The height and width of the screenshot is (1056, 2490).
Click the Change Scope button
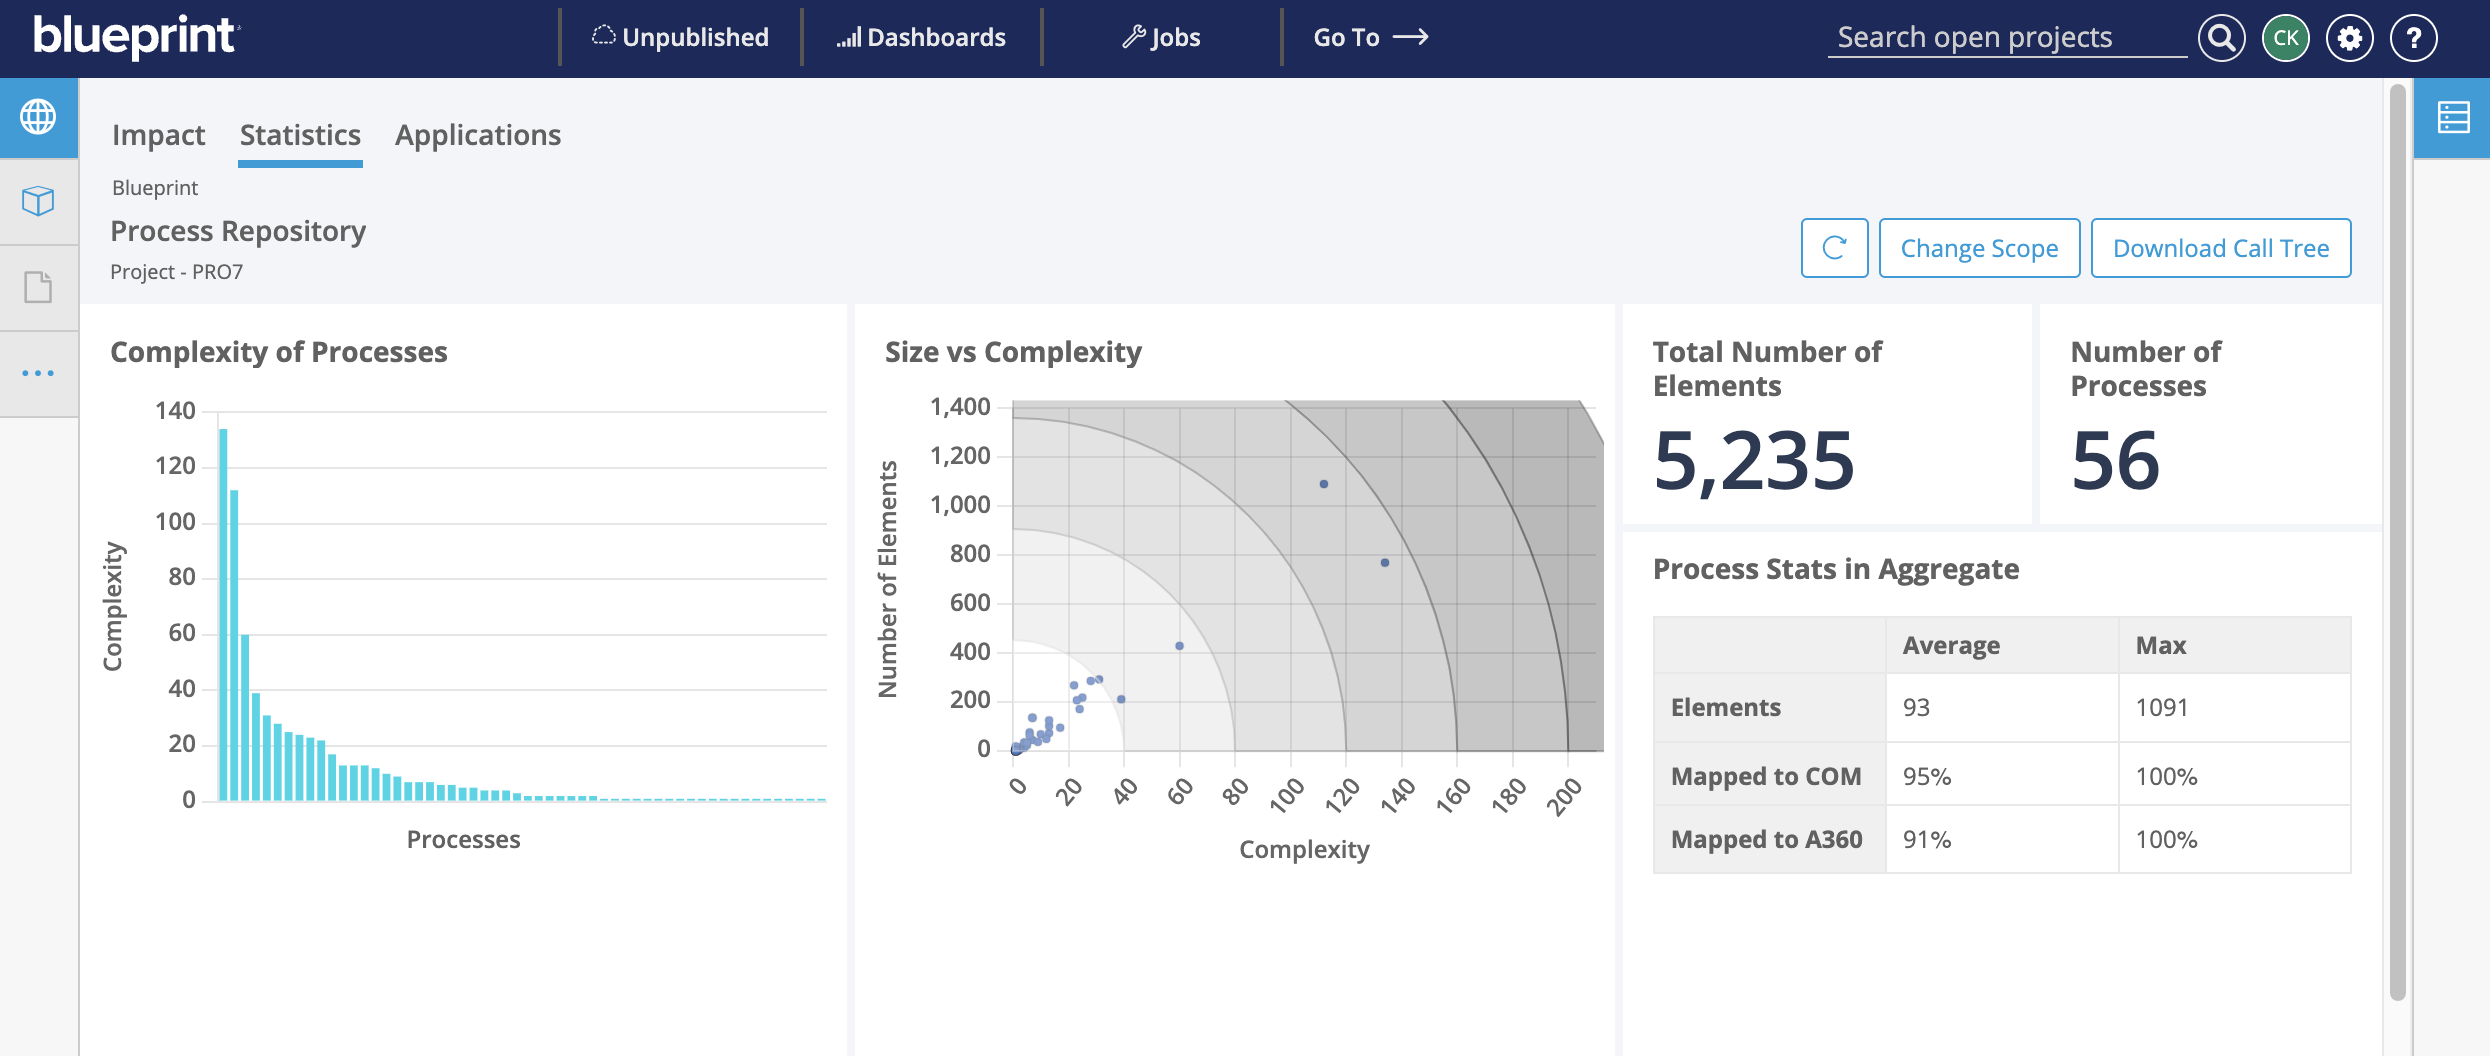pyautogui.click(x=1978, y=248)
